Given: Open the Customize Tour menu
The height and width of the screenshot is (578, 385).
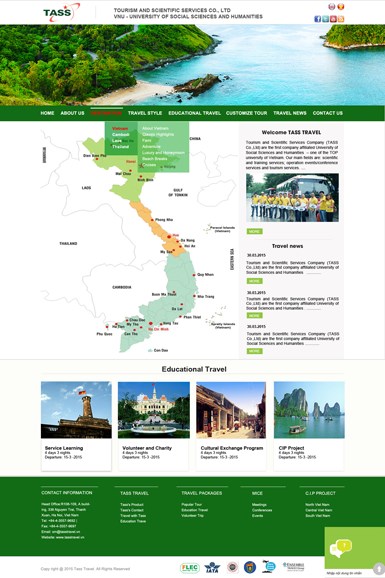Looking at the screenshot, I should 246,113.
